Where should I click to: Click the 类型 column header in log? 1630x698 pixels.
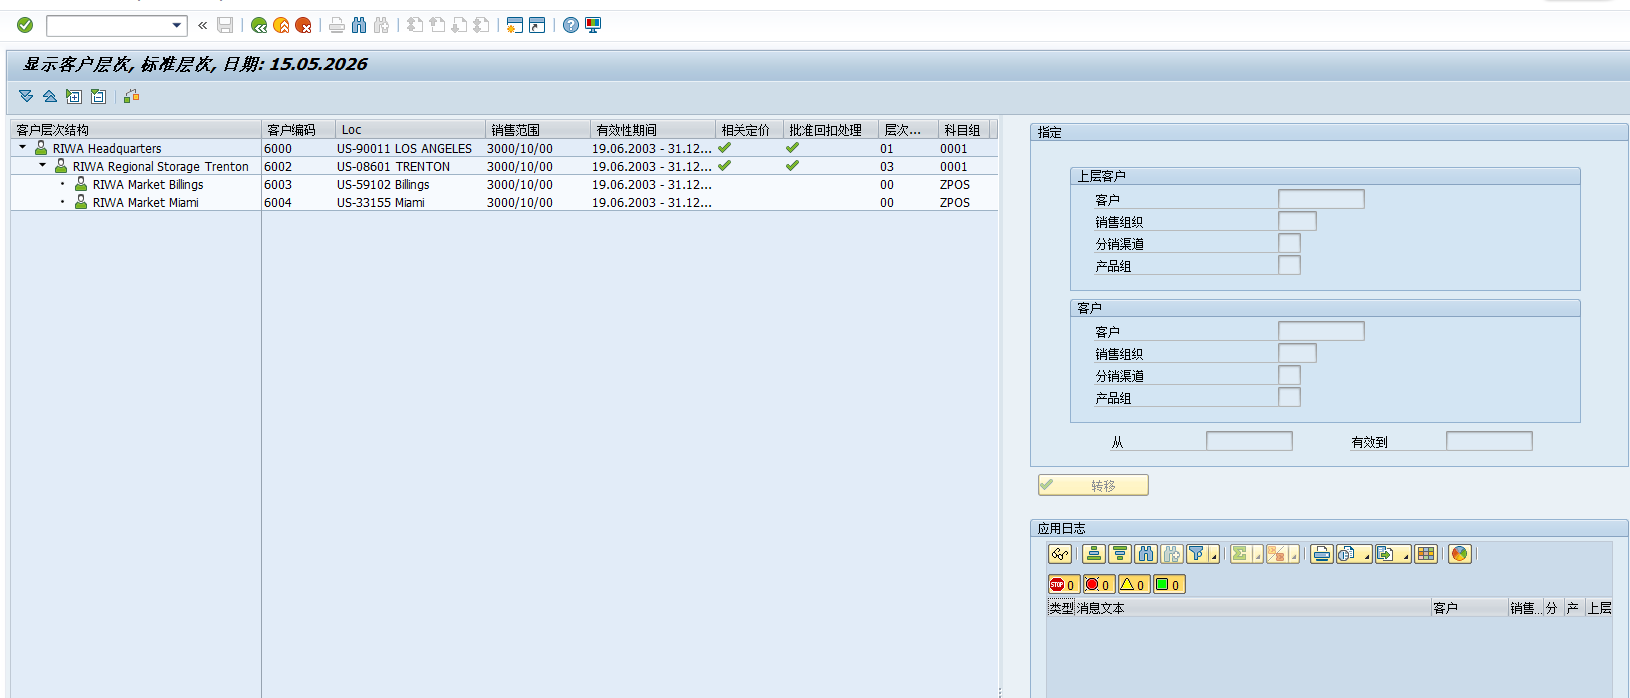point(1061,608)
